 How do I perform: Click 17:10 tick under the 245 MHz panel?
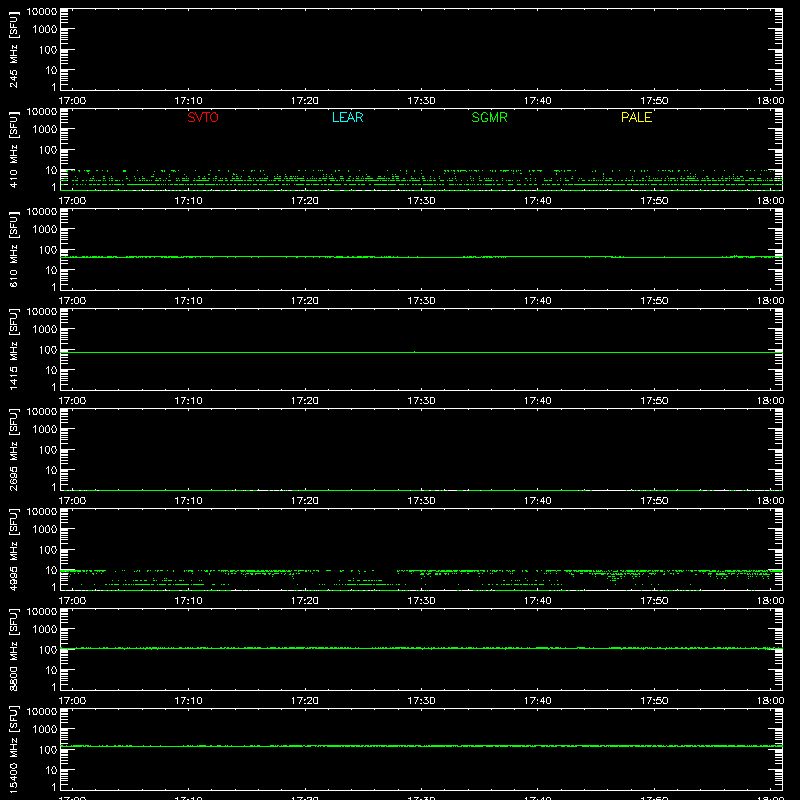click(x=189, y=101)
